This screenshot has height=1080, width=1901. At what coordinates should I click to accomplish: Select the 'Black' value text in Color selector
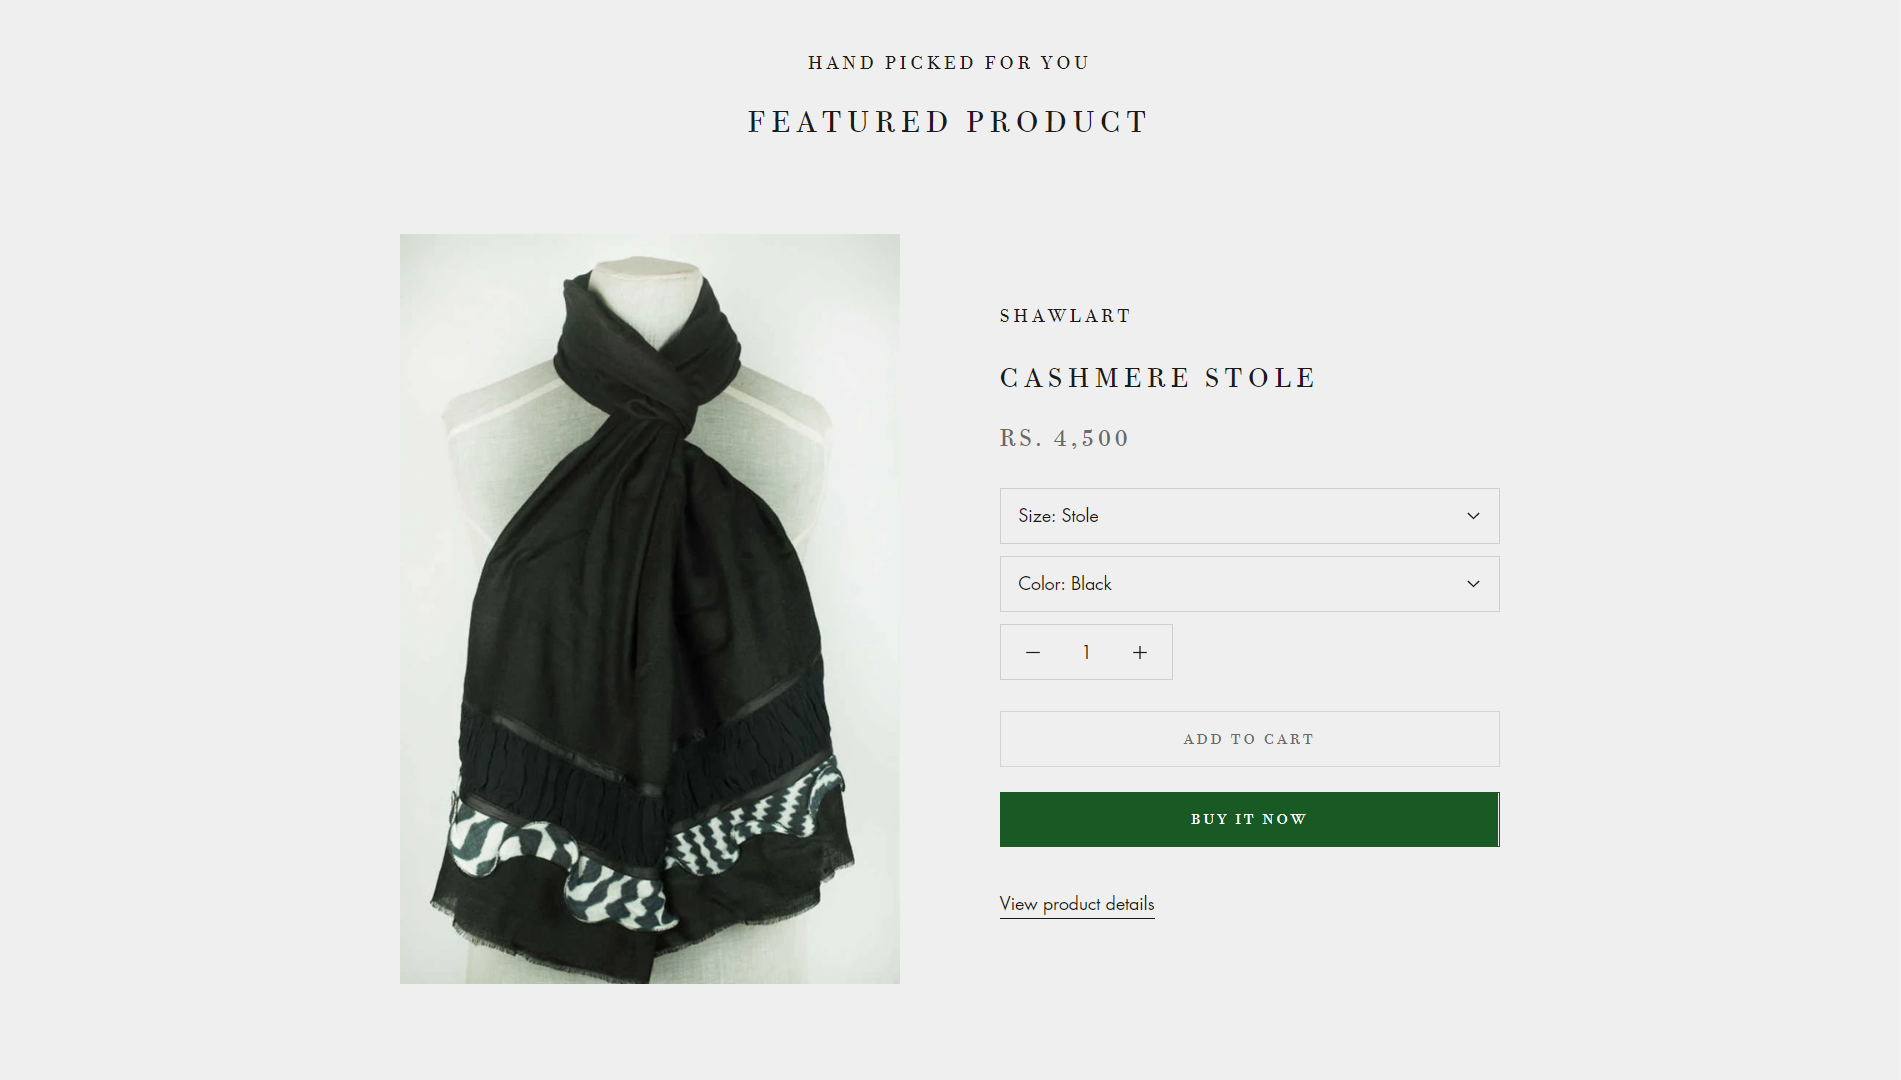click(x=1091, y=584)
